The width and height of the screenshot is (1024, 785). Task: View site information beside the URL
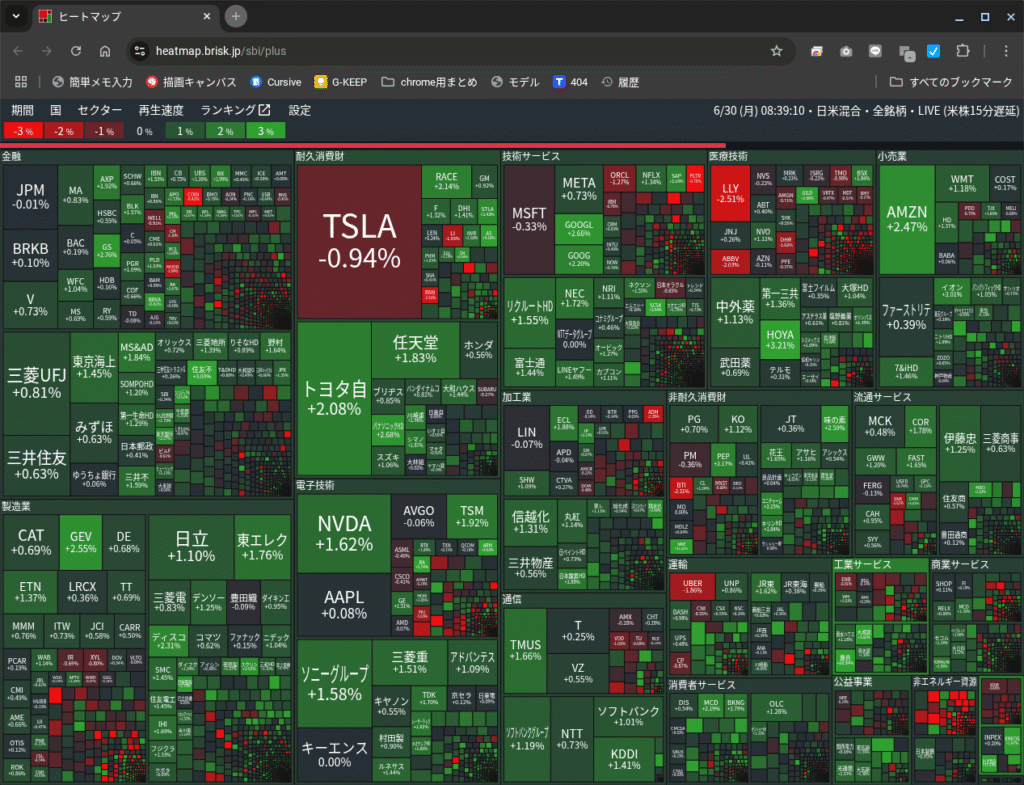(139, 51)
